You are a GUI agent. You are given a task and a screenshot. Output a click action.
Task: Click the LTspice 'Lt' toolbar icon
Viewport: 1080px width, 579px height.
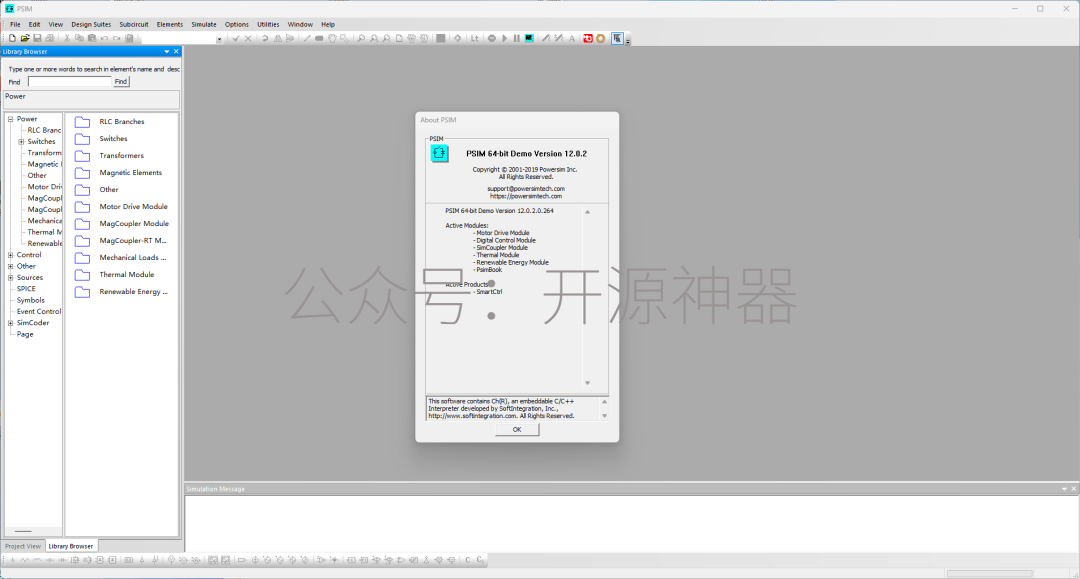[475, 39]
